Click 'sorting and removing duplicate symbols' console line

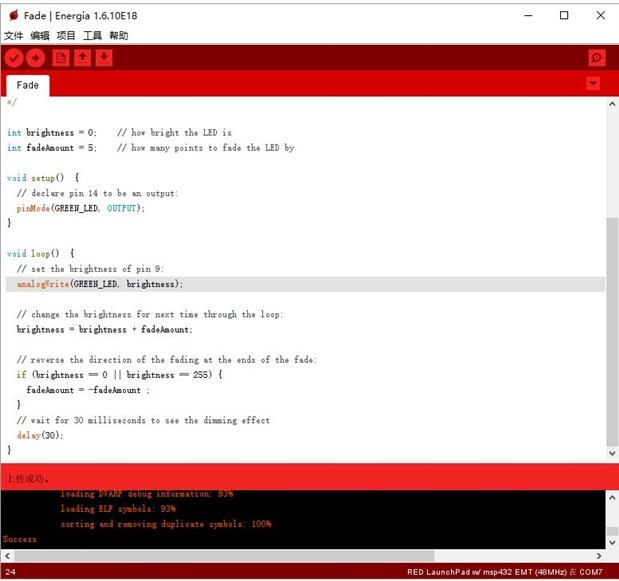click(x=166, y=524)
